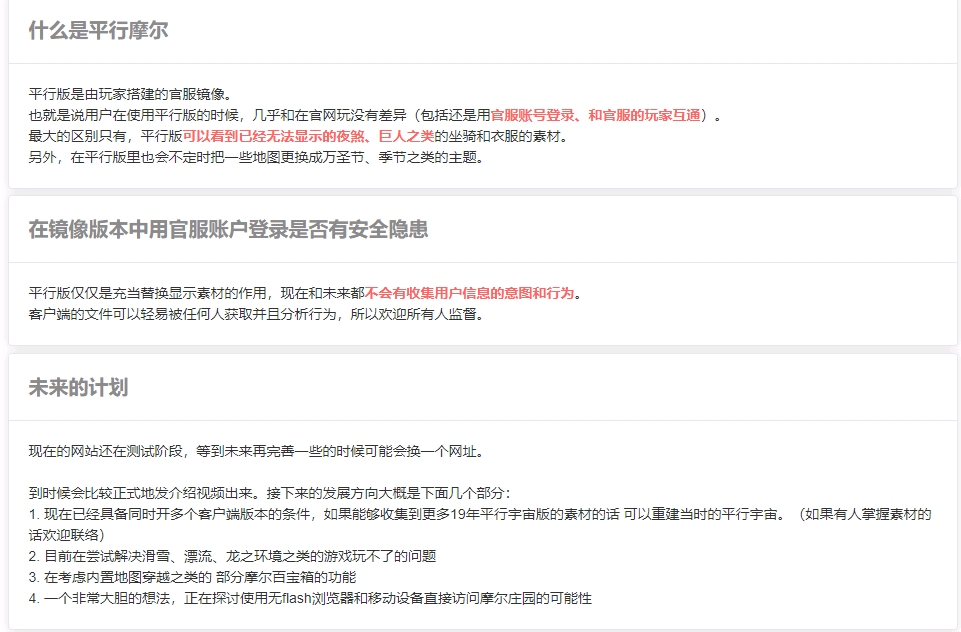This screenshot has height=632, width=961.
Task: Click the heading 未来的计划
Action: (78, 387)
